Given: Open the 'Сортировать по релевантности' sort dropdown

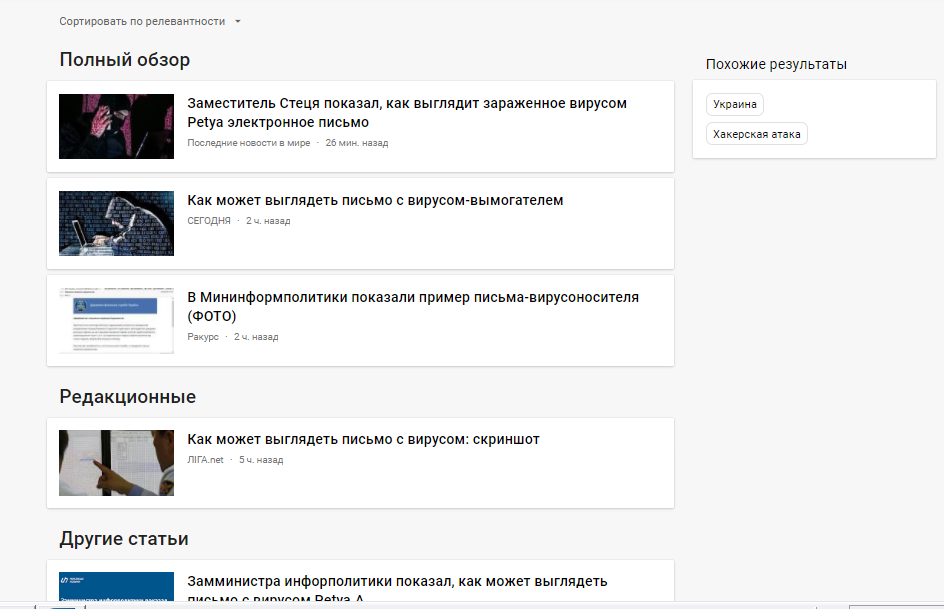Looking at the screenshot, I should (150, 22).
